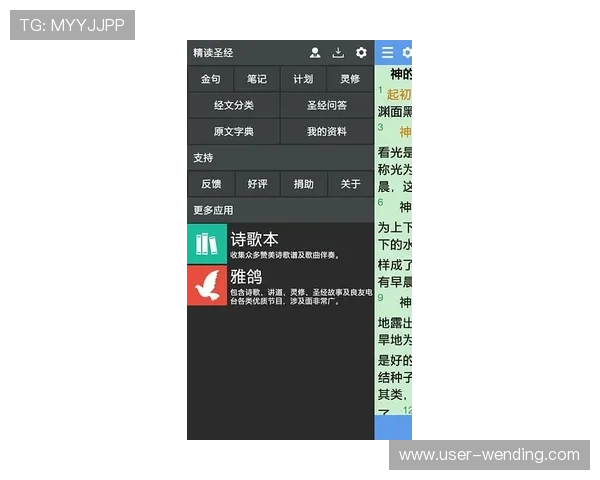
Task: Open the 诗歌本 bookshelf app icon
Action: point(207,243)
